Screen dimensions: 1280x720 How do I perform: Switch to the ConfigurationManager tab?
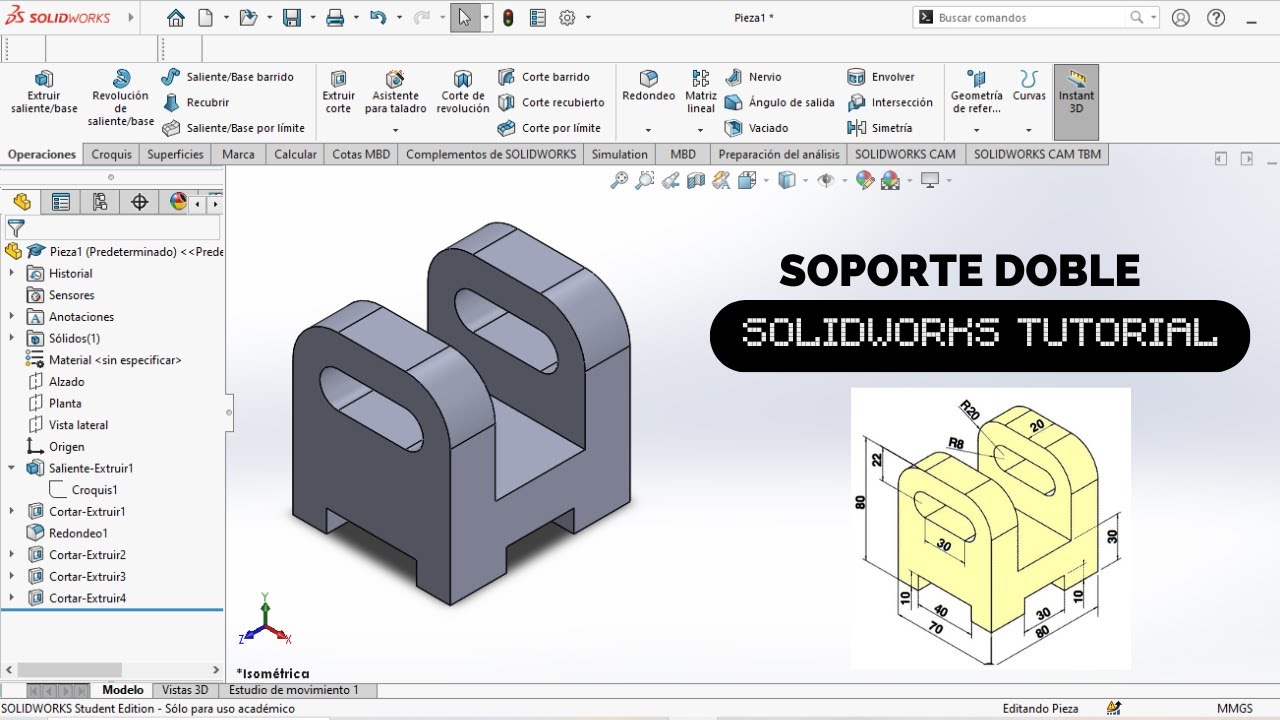100,202
